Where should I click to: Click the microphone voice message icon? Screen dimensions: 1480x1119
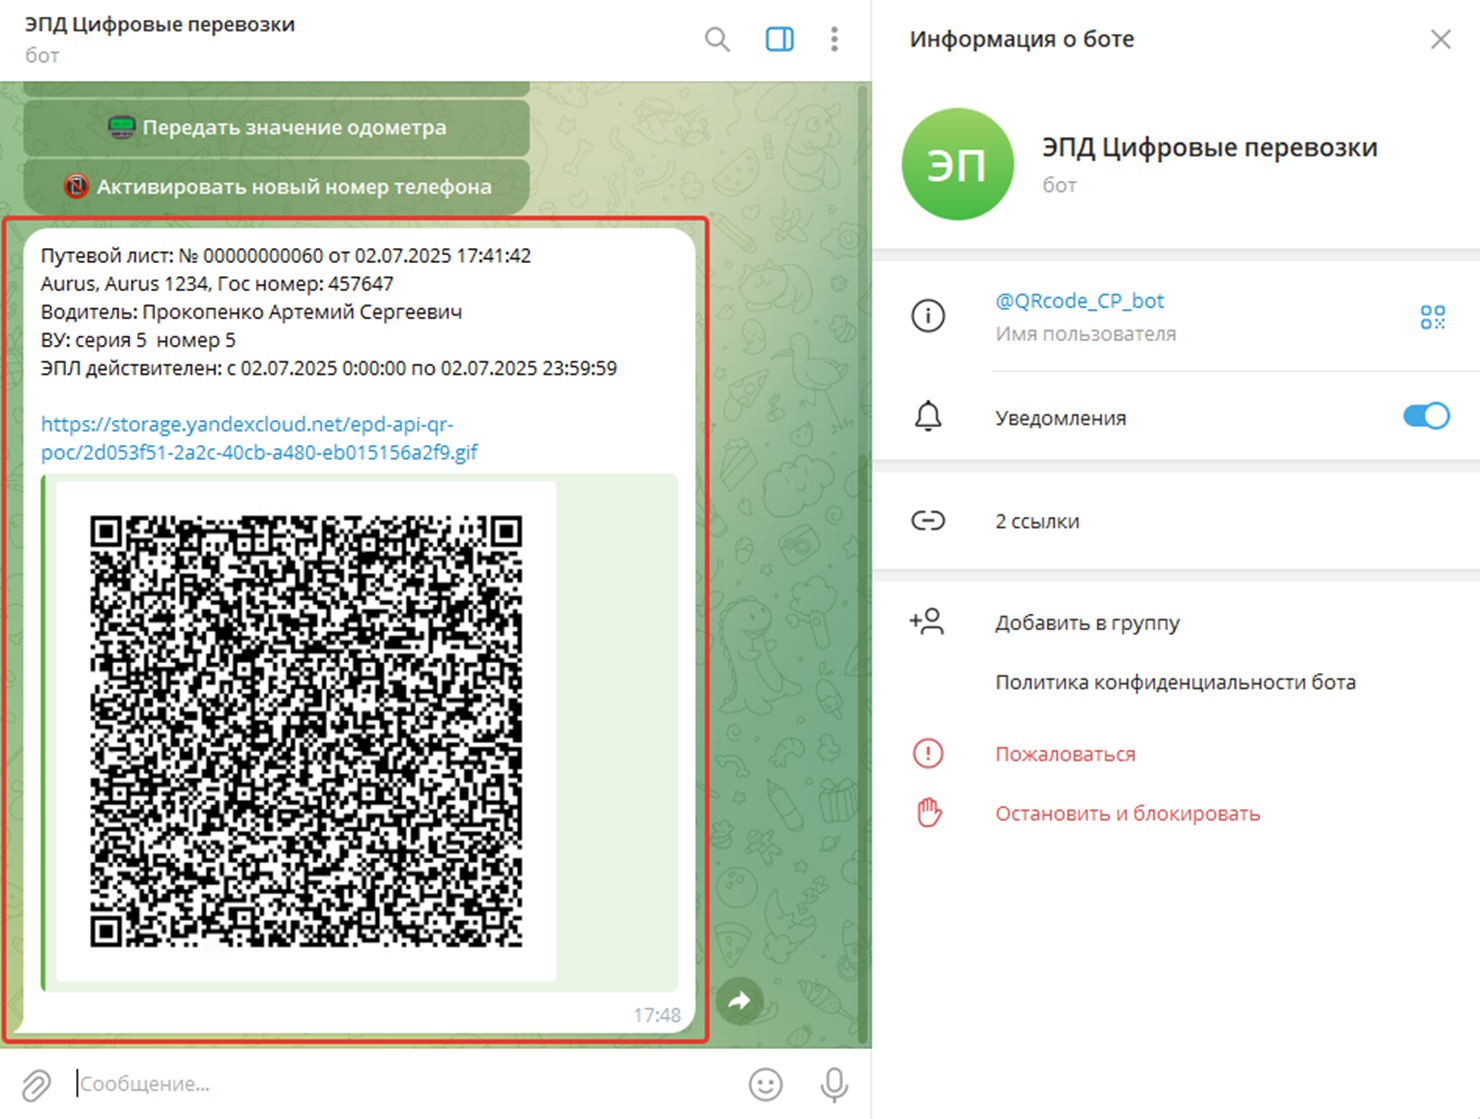pyautogui.click(x=834, y=1084)
